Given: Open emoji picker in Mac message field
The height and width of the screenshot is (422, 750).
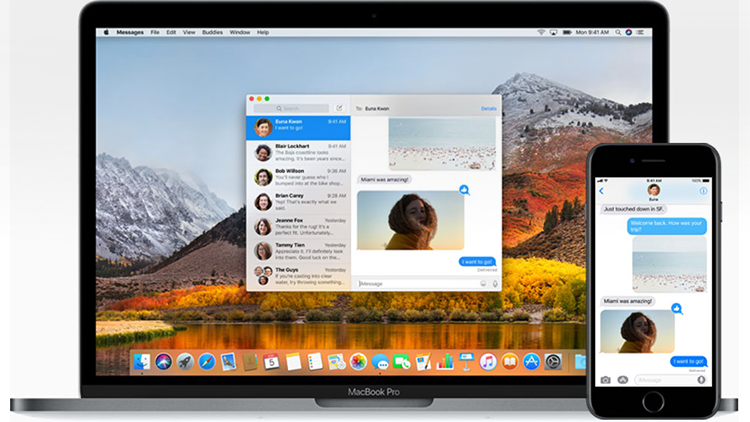Looking at the screenshot, I should click(483, 284).
